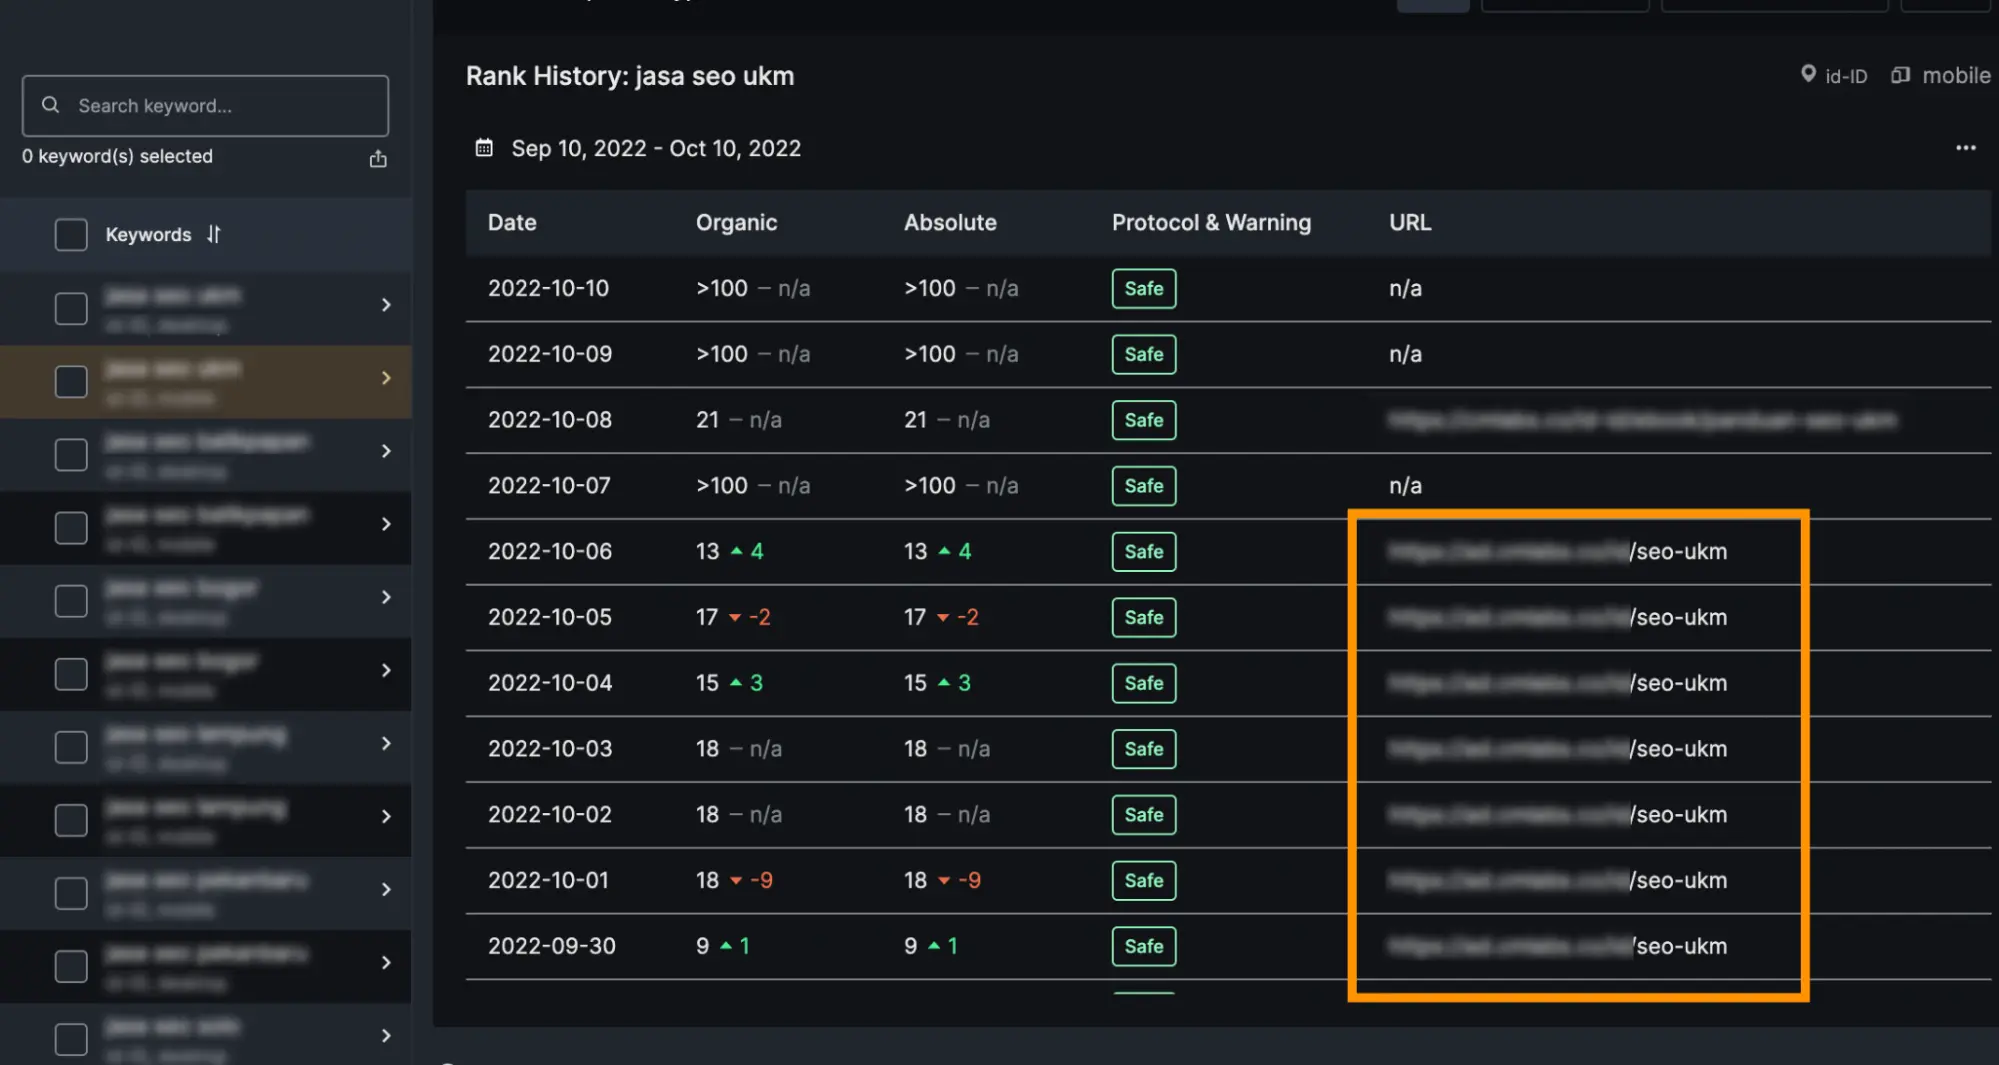Open the calendar icon of date range
Image resolution: width=1999 pixels, height=1065 pixels.
[x=484, y=148]
